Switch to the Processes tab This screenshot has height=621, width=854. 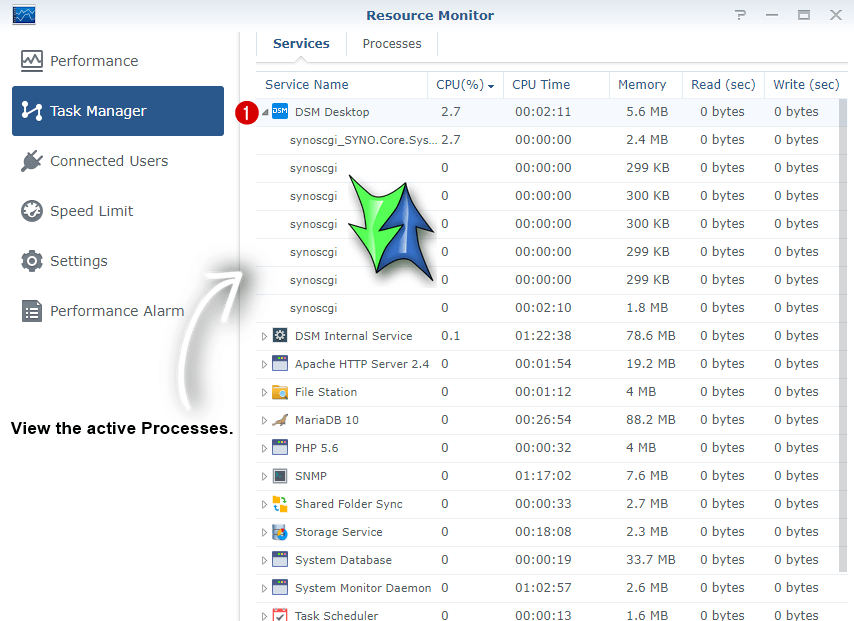click(x=392, y=44)
